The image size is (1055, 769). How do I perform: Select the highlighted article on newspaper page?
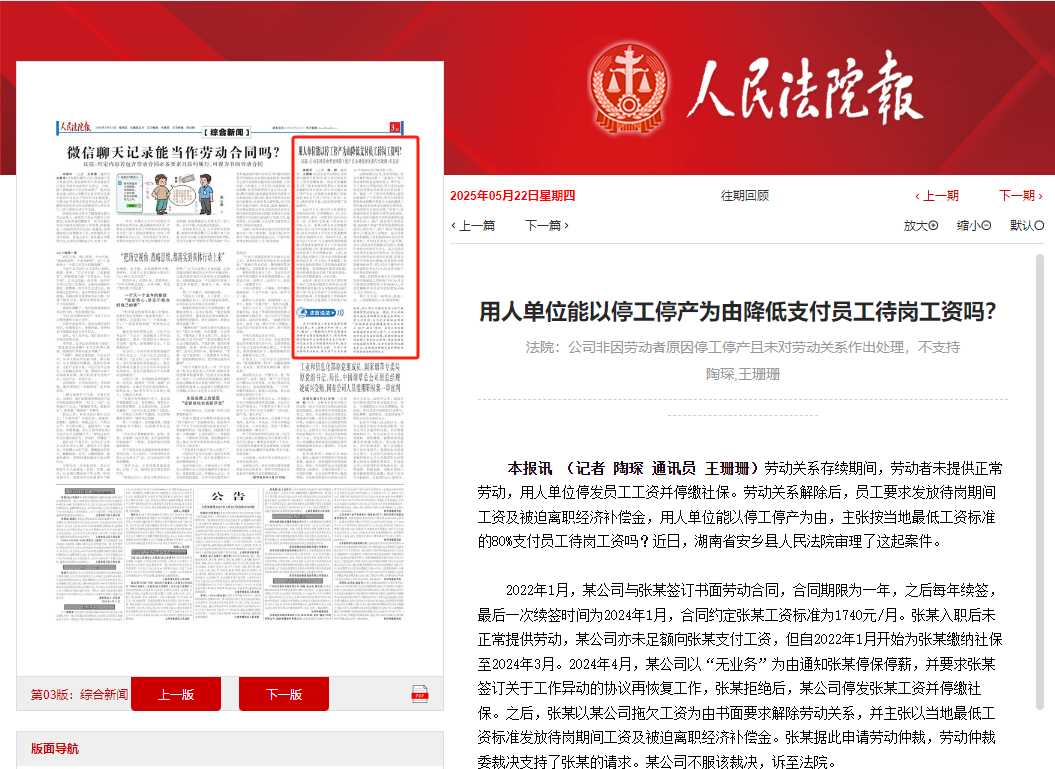(355, 248)
